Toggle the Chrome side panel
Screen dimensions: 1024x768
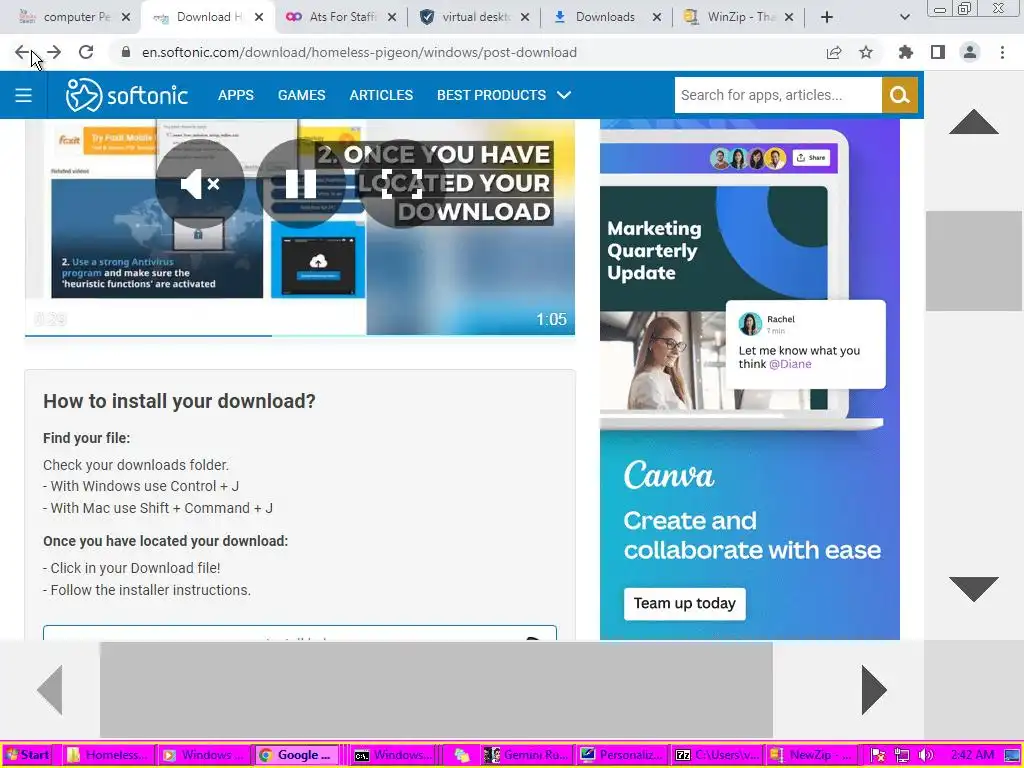938,52
